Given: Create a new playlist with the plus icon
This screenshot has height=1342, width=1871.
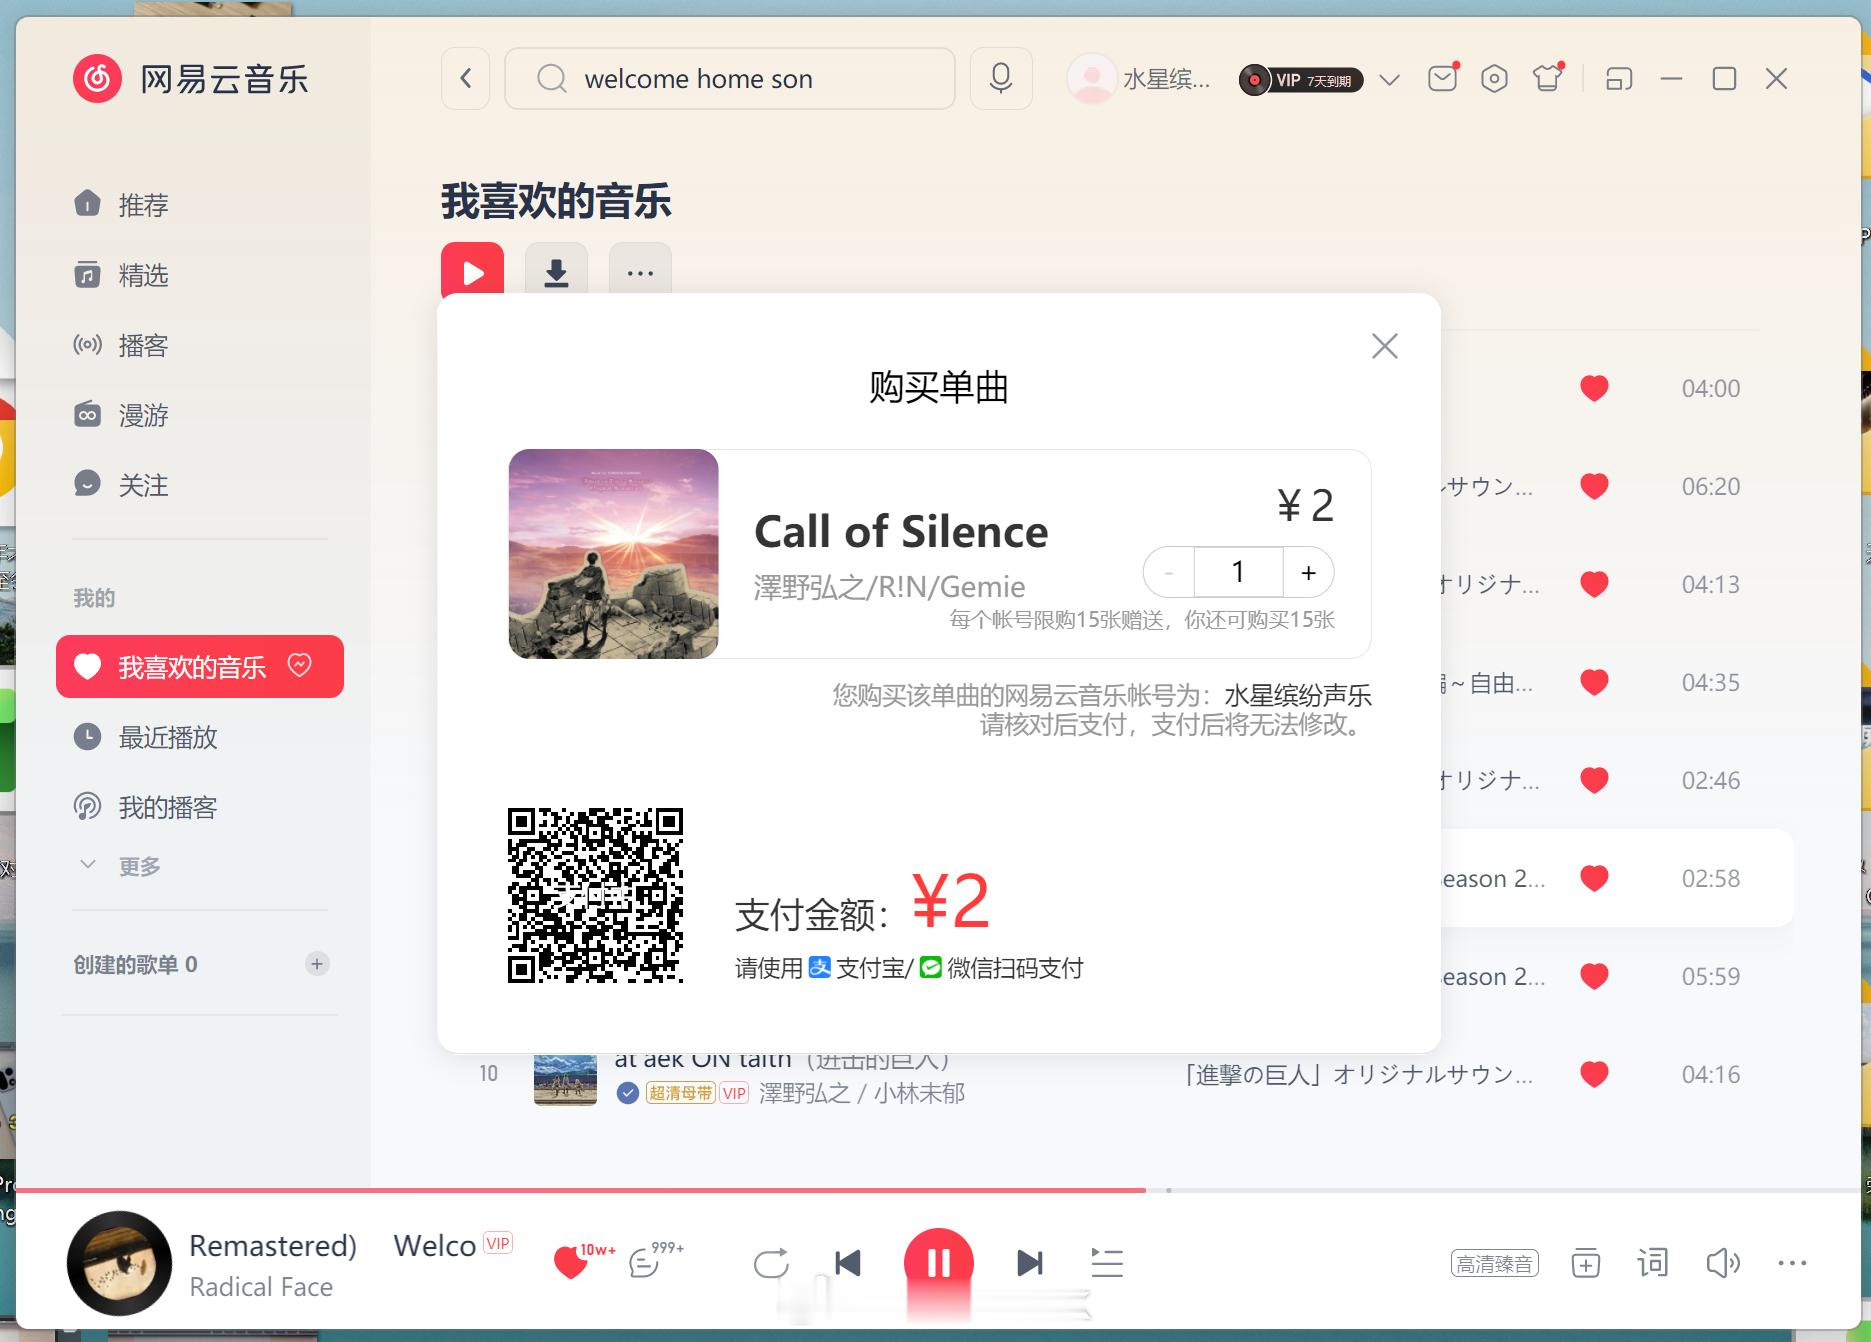Looking at the screenshot, I should point(317,964).
